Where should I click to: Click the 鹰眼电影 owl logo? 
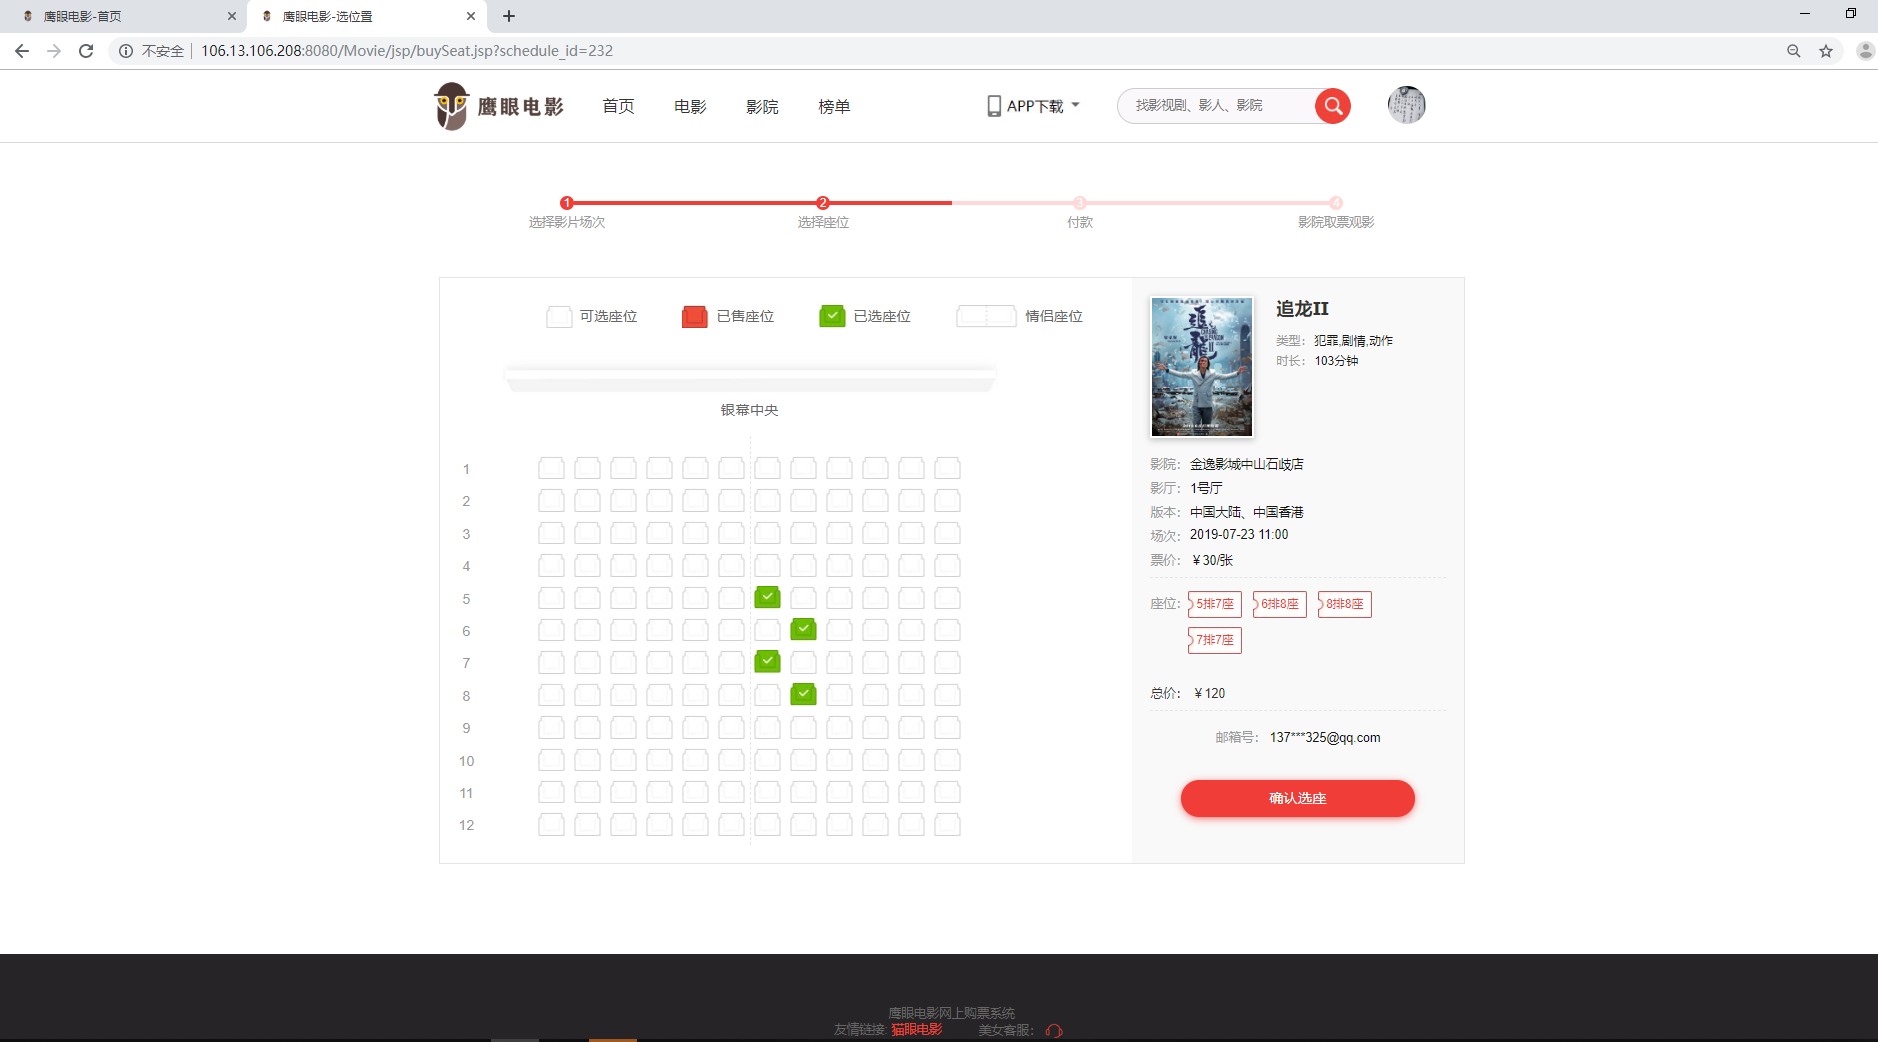click(x=452, y=106)
